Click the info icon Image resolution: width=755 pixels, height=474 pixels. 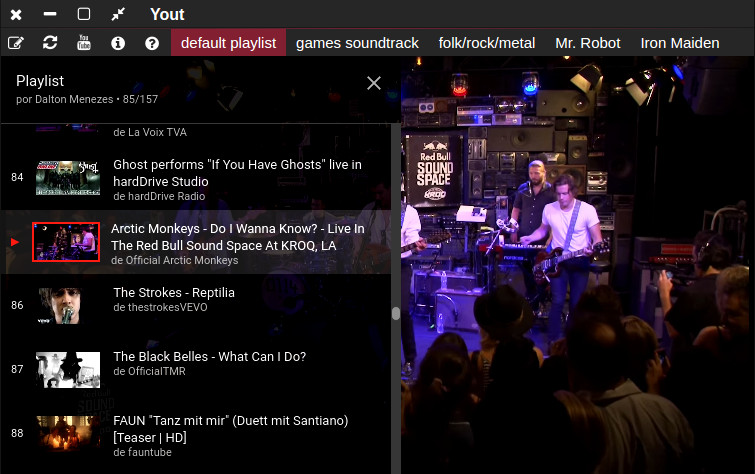(118, 43)
